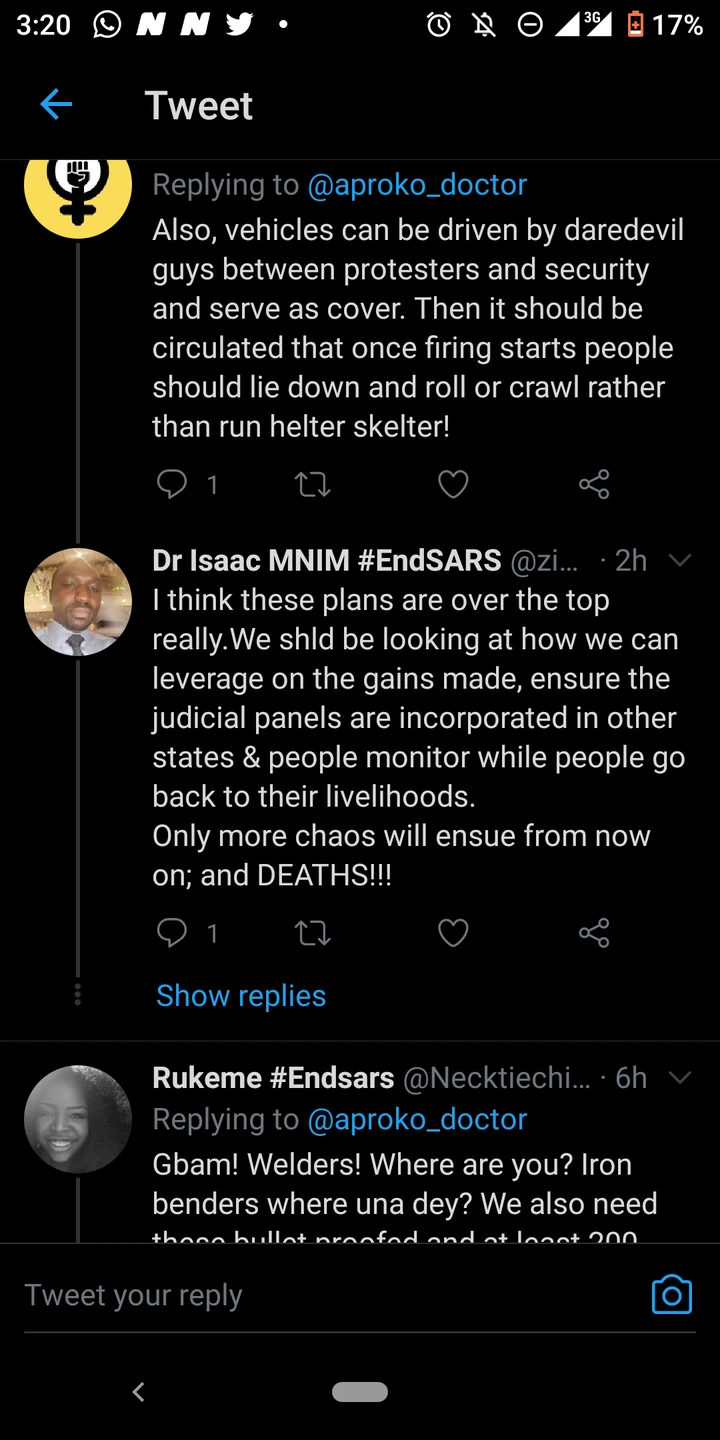Open Dr Isaac tweet options chevron
Screen dimensions: 720x1440
[x=680, y=560]
